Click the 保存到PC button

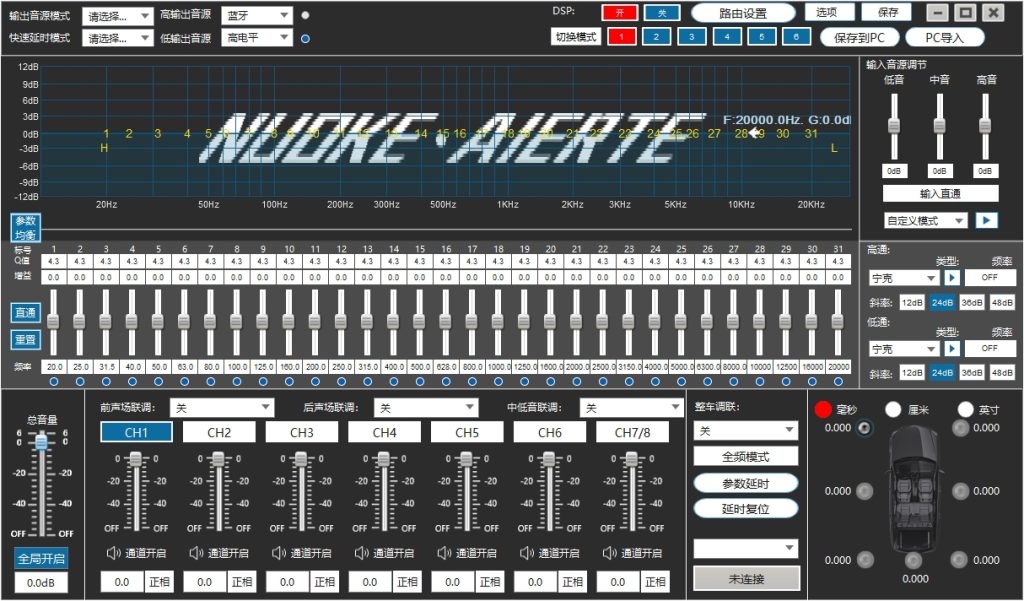859,37
